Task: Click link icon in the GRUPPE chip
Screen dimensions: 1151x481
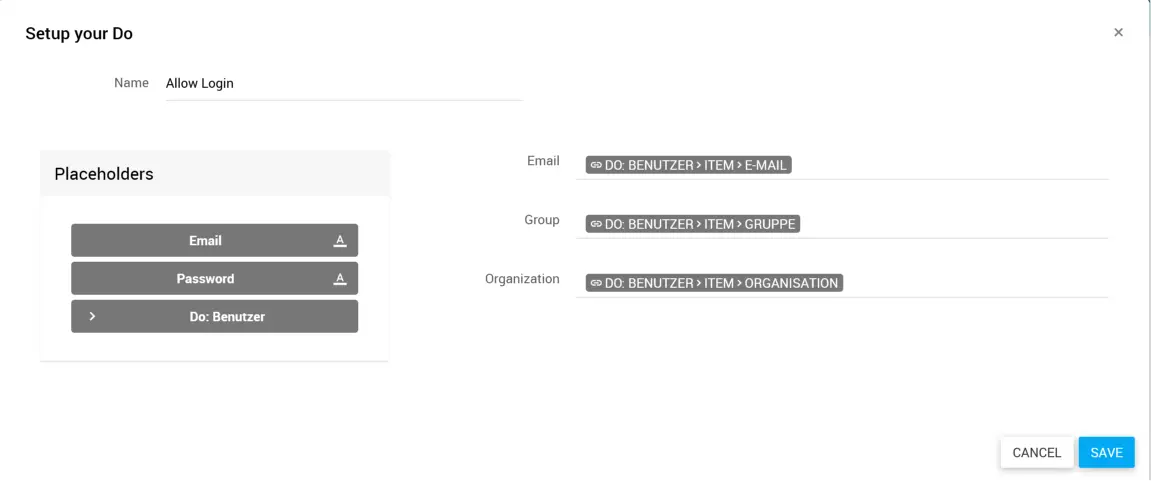Action: tap(596, 224)
